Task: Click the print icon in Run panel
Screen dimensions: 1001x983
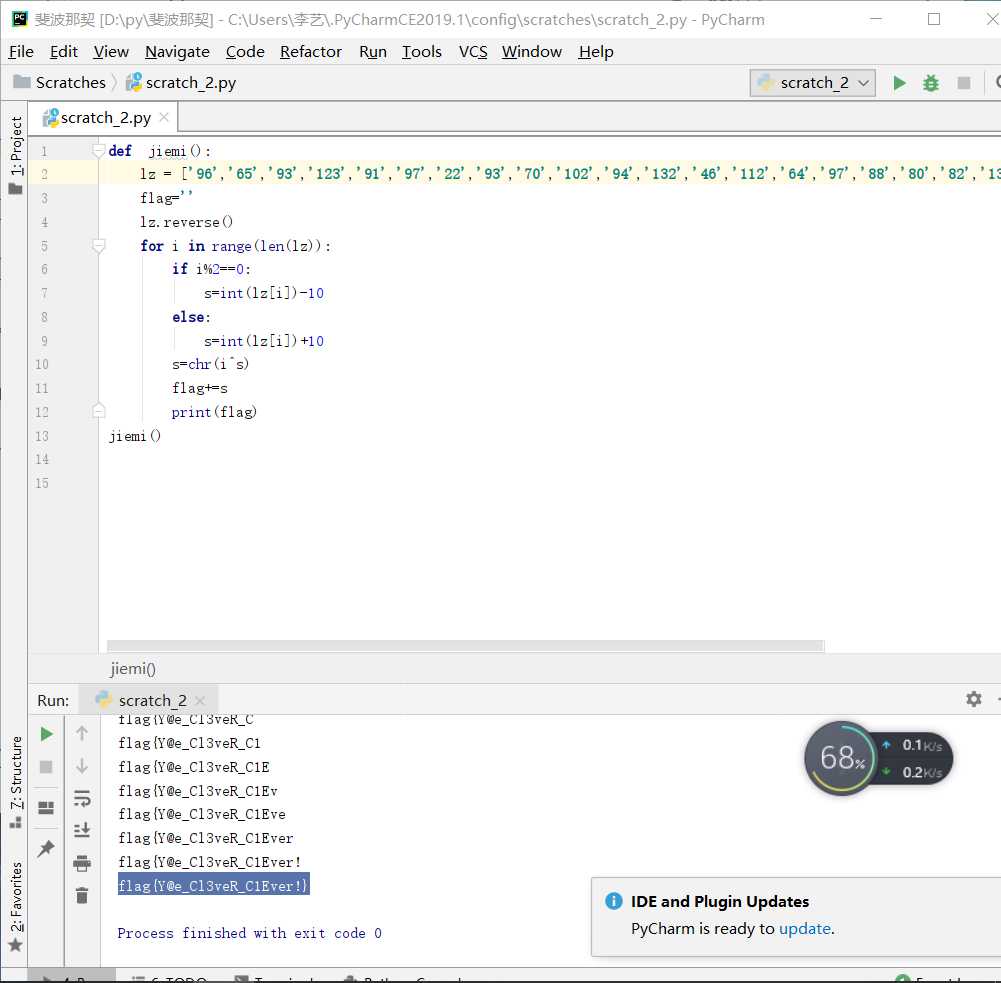Action: [82, 863]
